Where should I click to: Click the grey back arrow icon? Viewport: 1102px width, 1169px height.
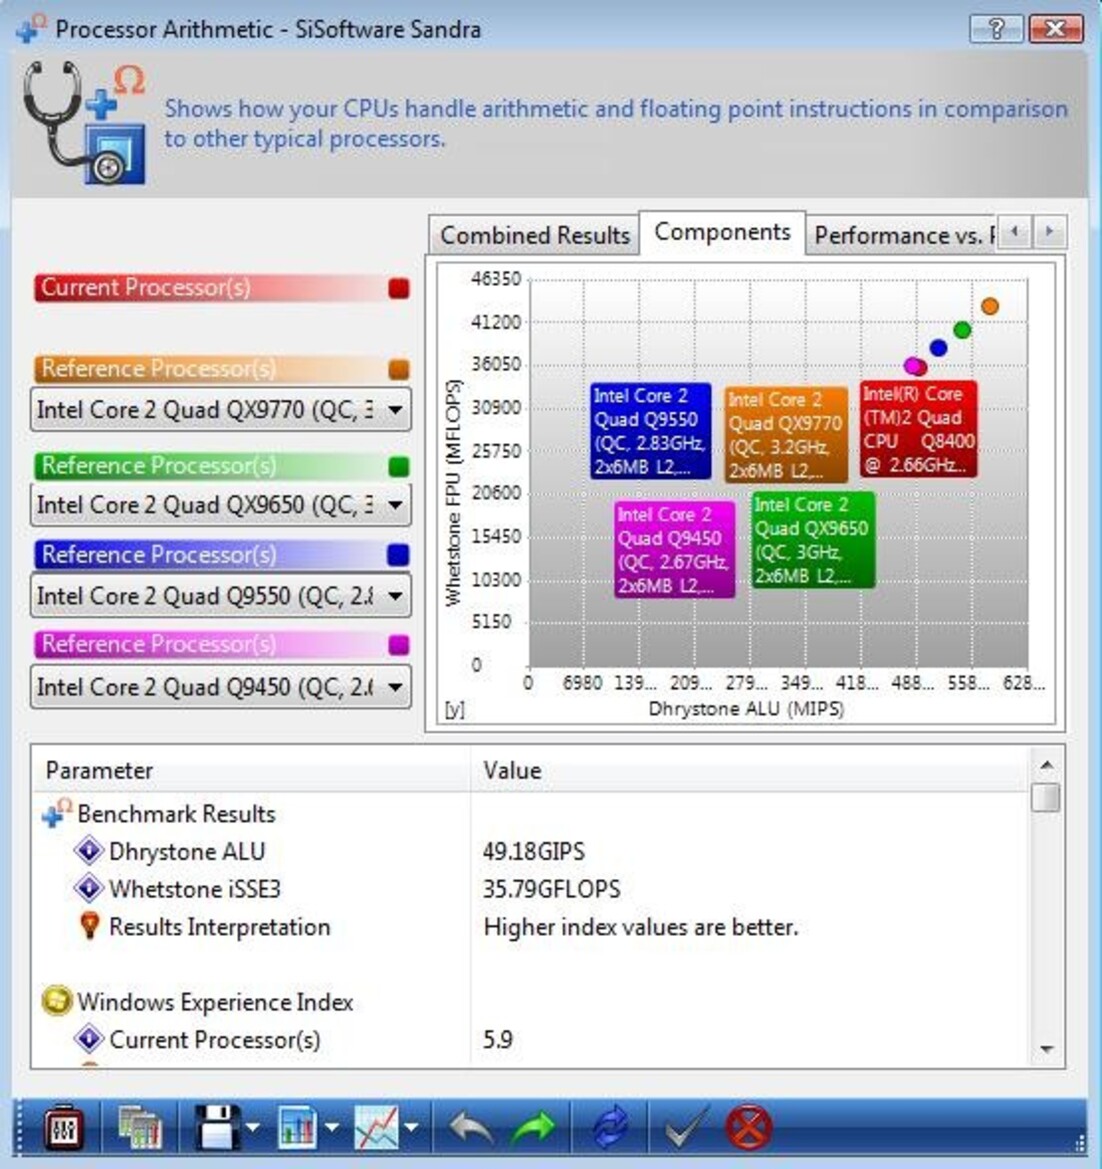click(x=470, y=1128)
